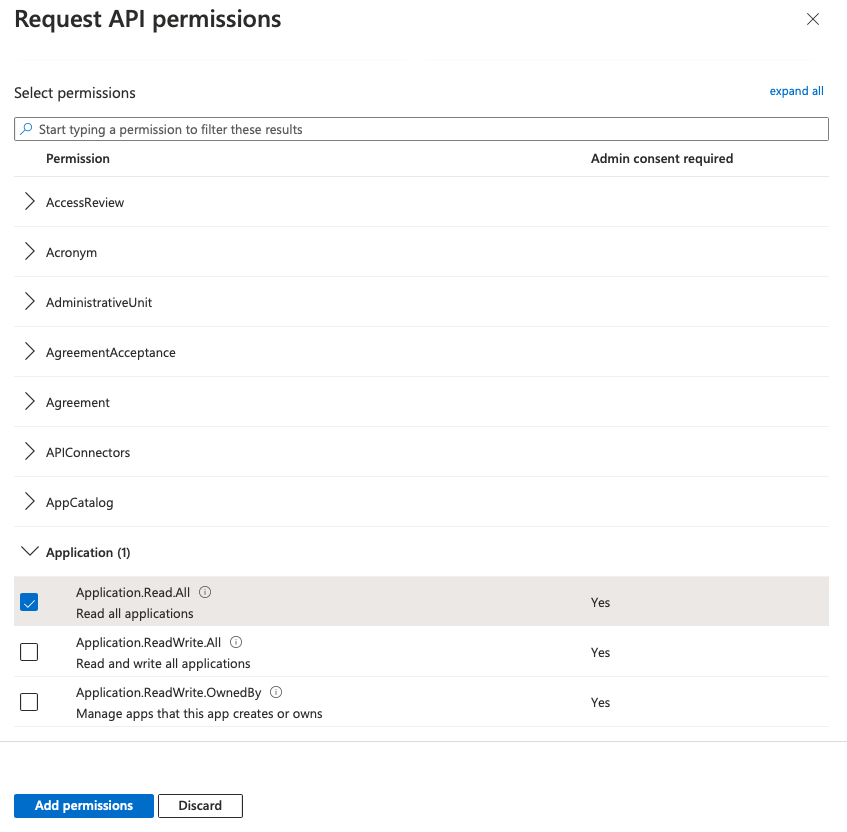
Task: Expand the Agreement permission group
Action: (28, 401)
